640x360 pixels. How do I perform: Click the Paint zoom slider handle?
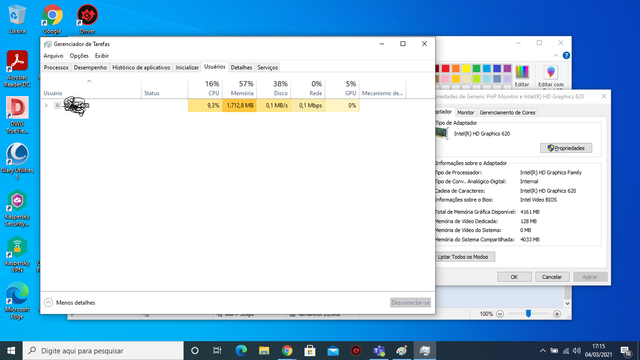point(528,313)
